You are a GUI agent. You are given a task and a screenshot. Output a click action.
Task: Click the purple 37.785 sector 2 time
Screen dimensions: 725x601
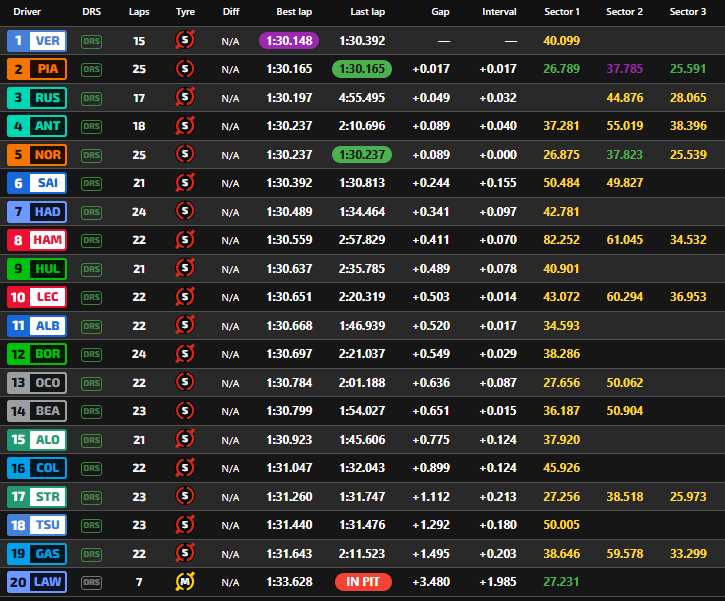(625, 70)
